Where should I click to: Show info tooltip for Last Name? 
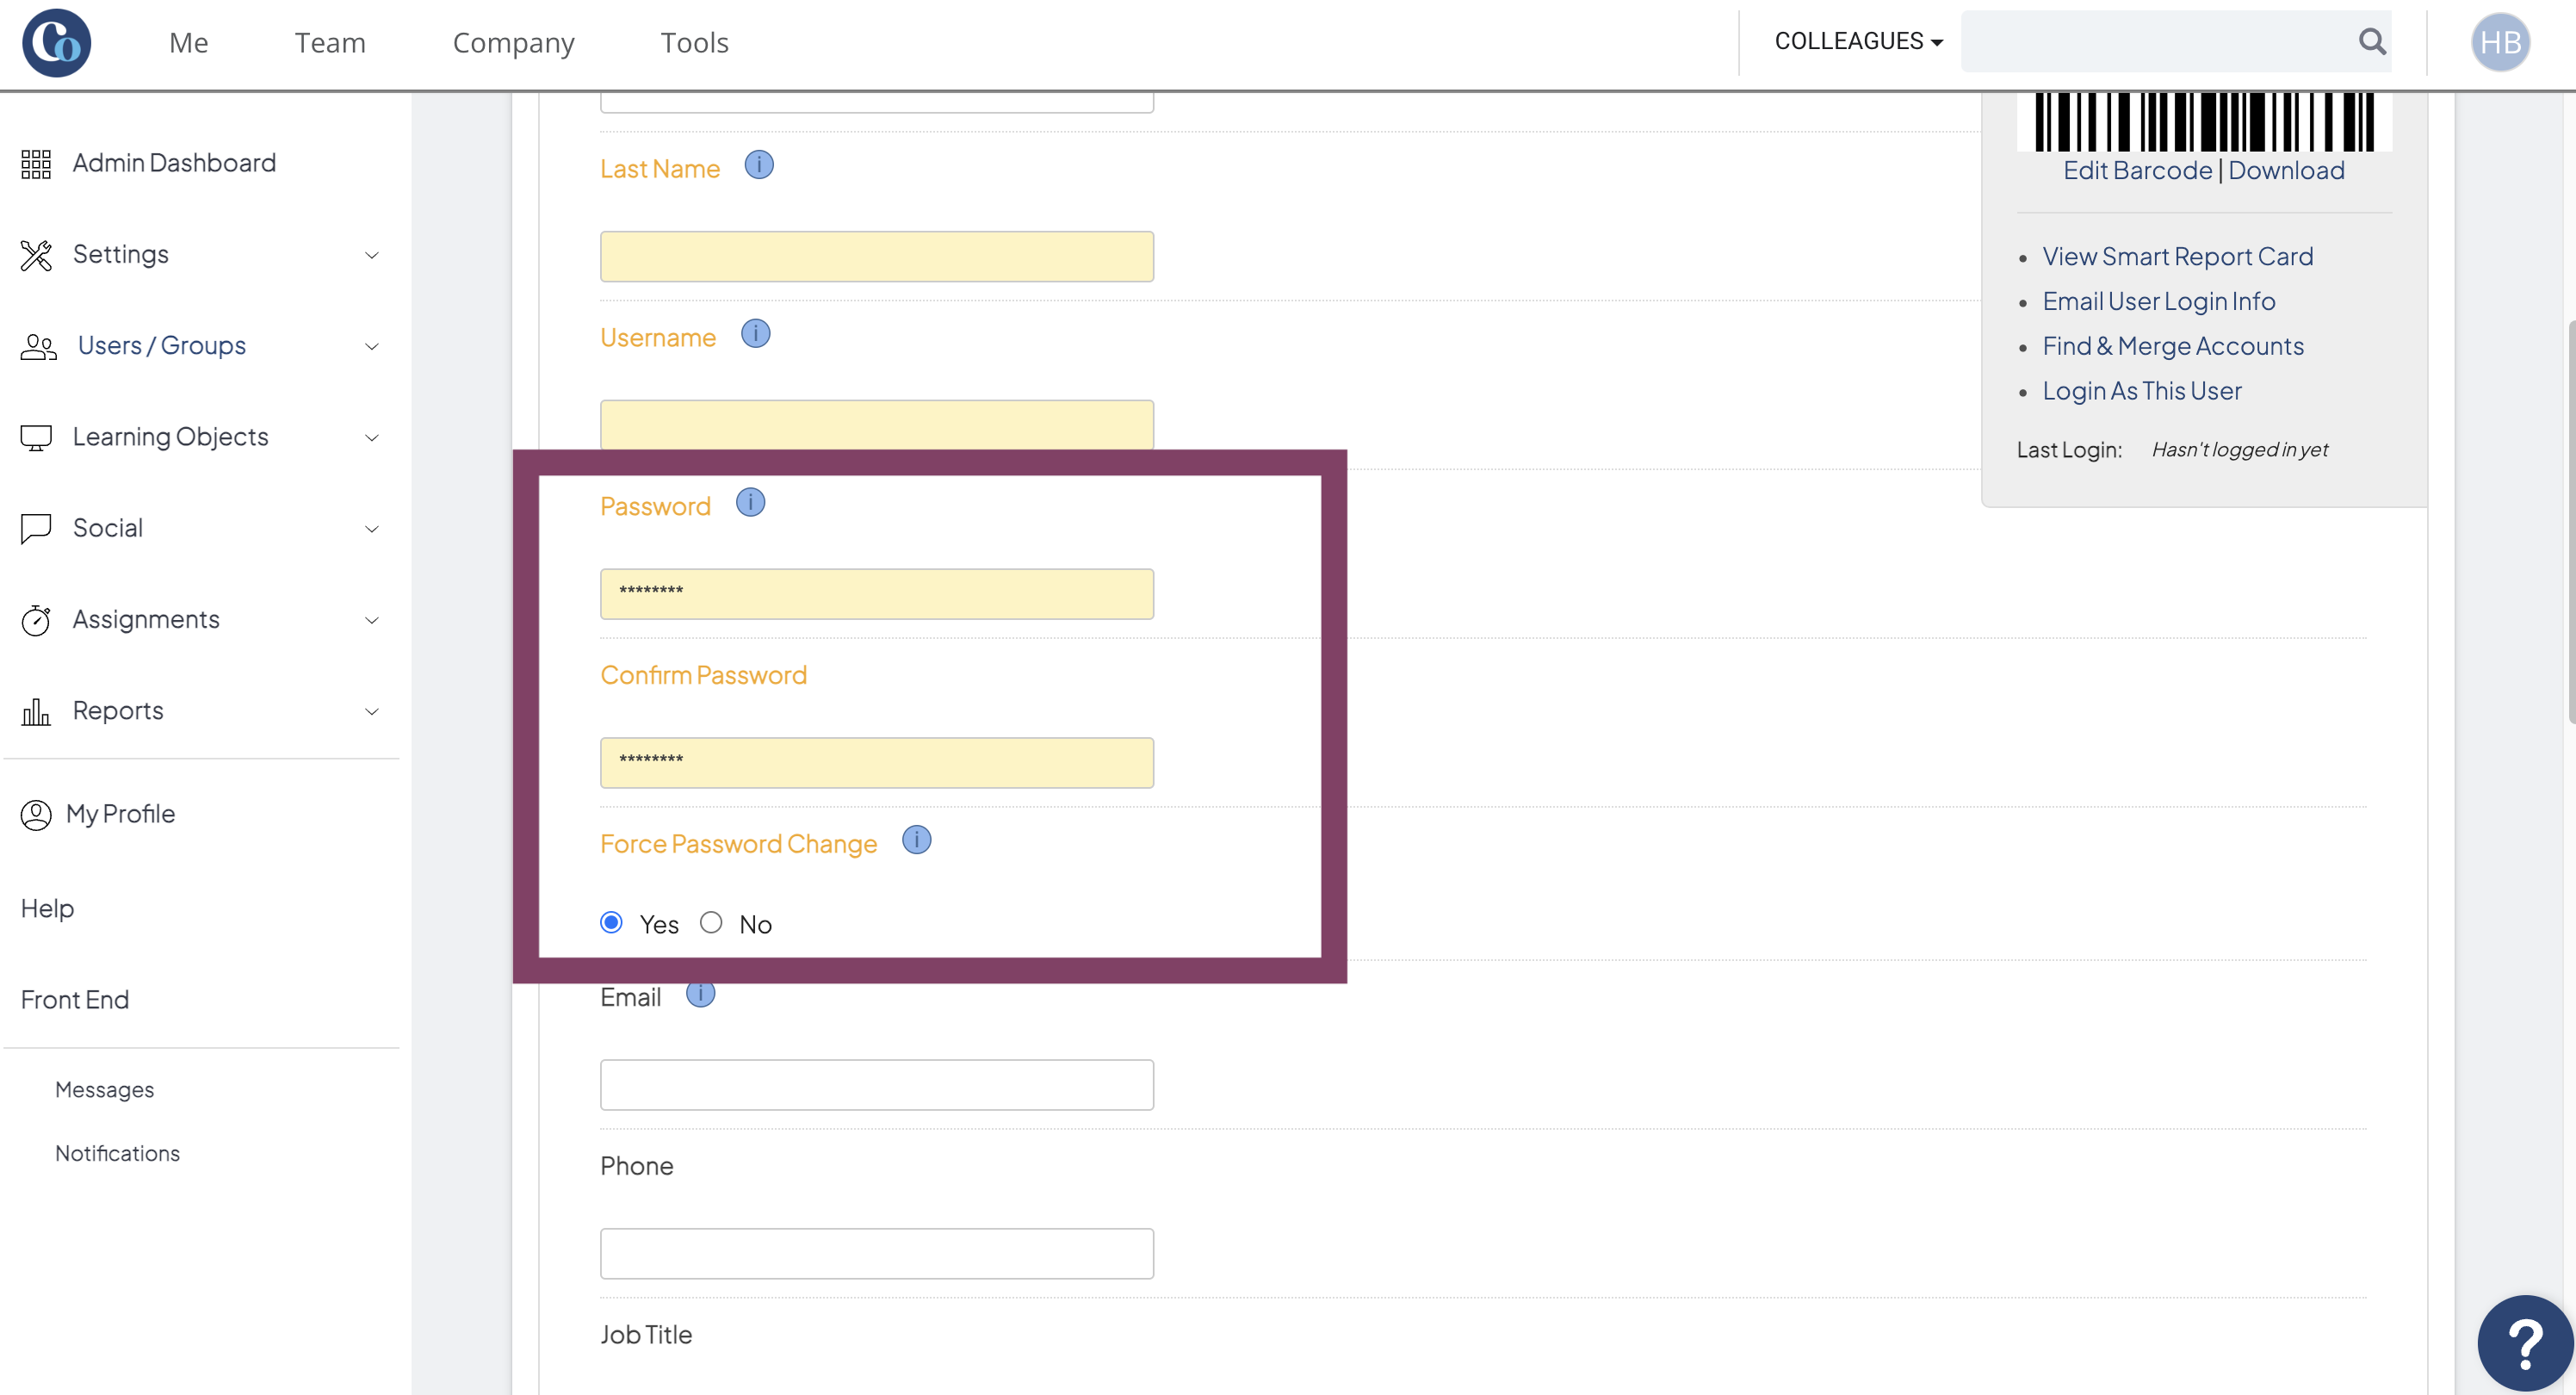pos(759,165)
